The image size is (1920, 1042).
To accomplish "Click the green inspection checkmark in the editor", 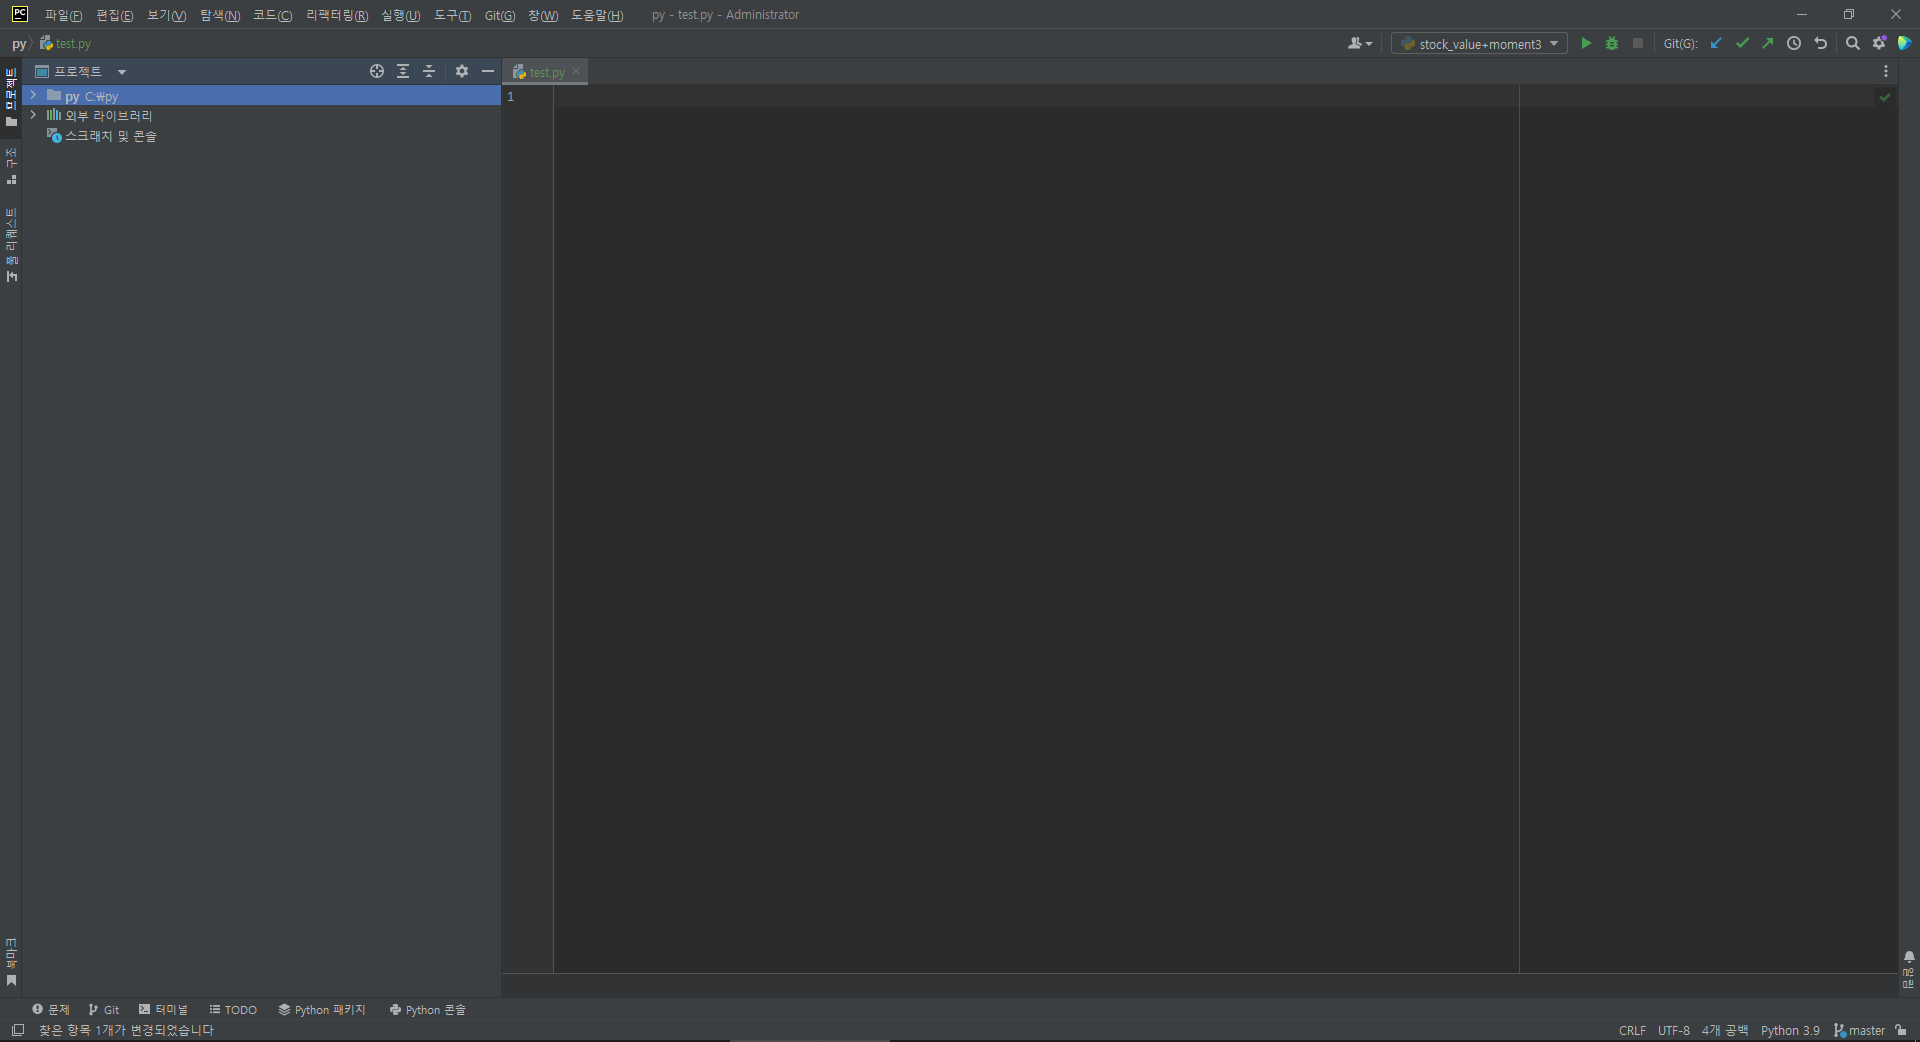I will tap(1885, 97).
